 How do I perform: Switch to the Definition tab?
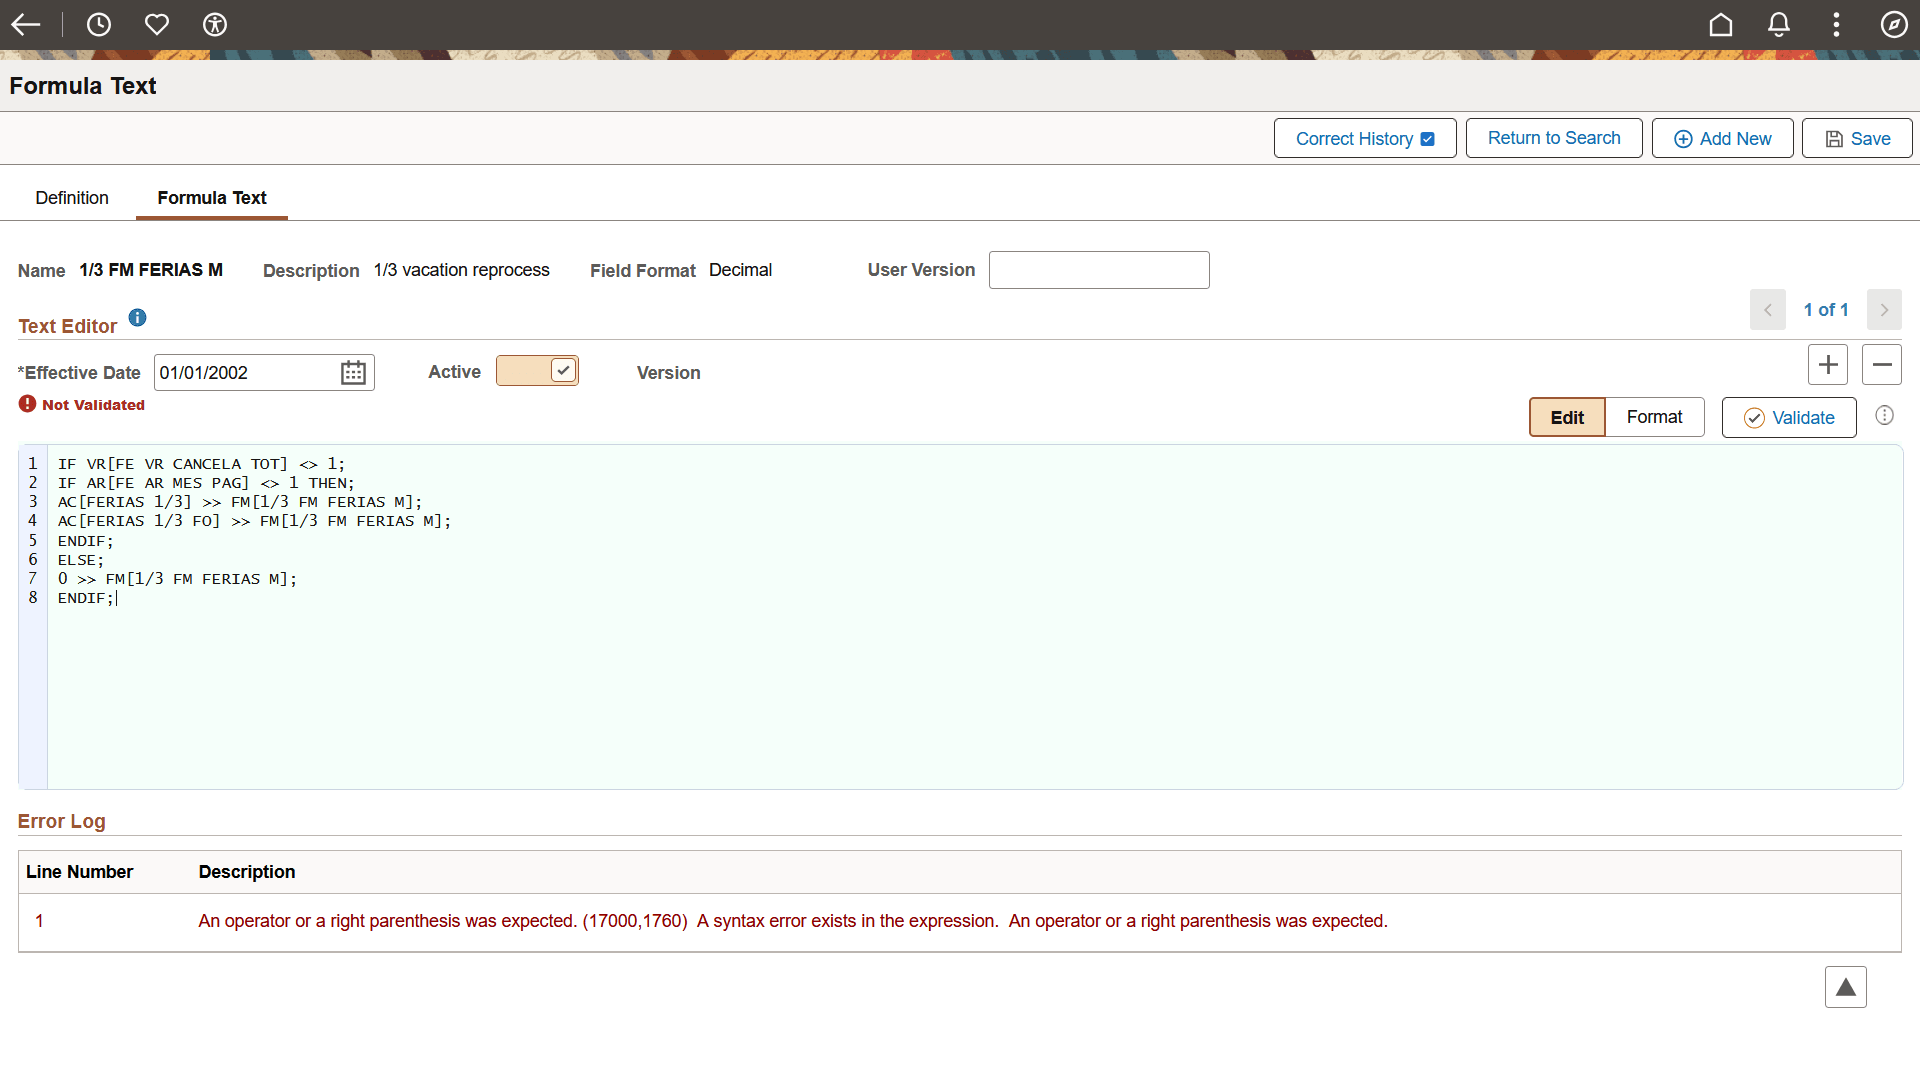71,198
